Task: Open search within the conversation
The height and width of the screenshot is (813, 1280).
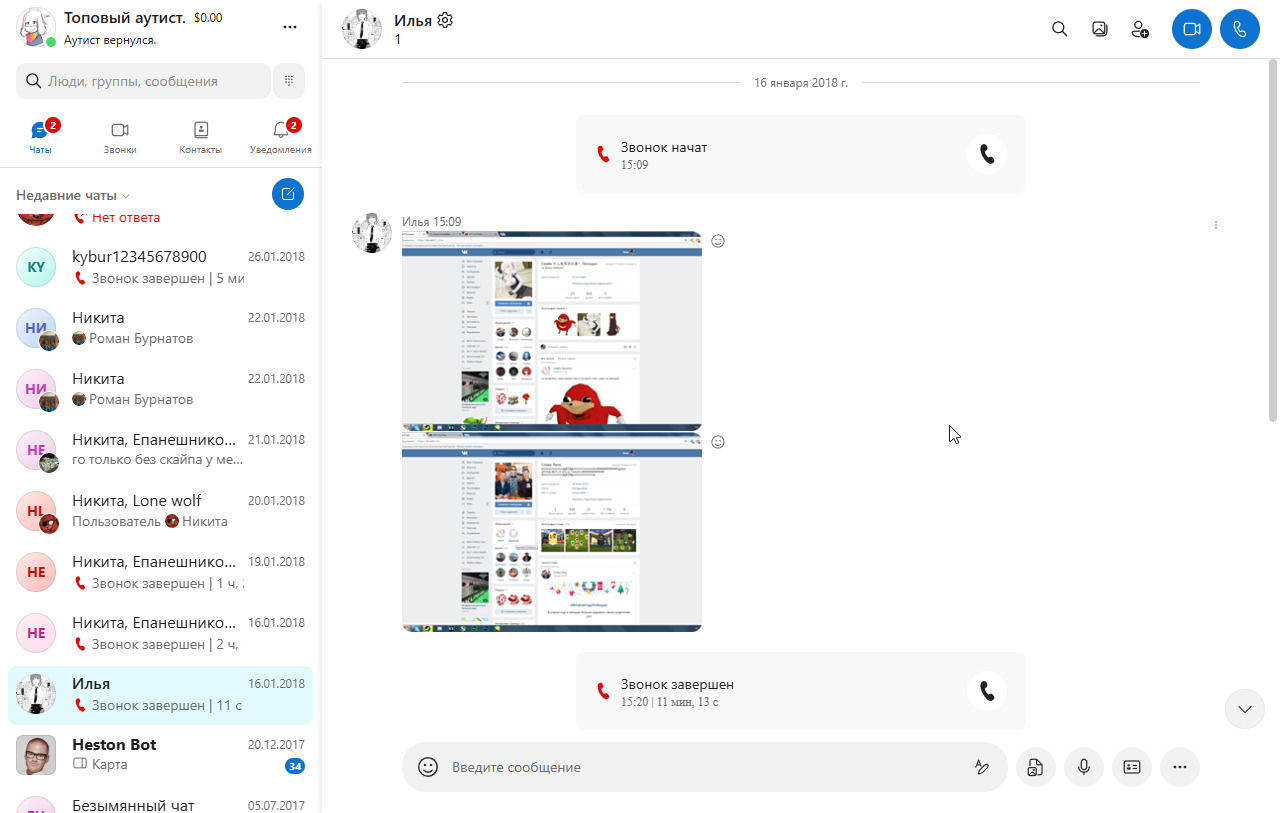Action: click(1060, 29)
